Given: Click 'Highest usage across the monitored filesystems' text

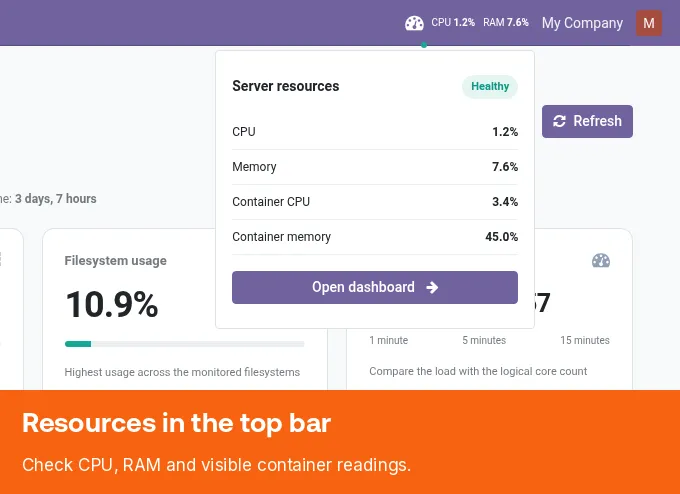Looking at the screenshot, I should (182, 373).
